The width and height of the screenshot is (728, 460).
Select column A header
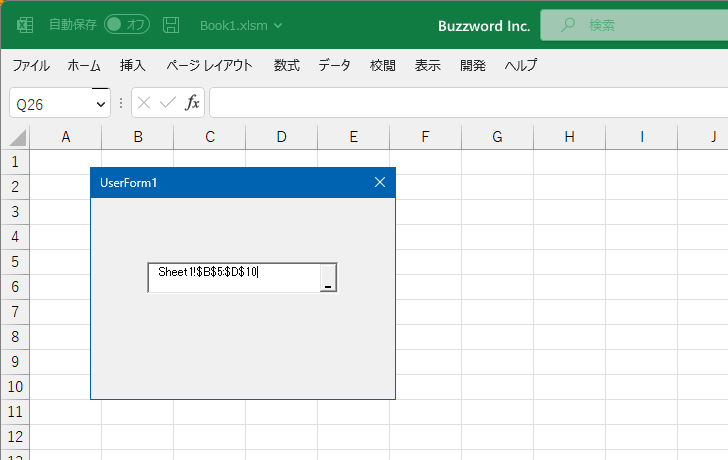[x=65, y=137]
